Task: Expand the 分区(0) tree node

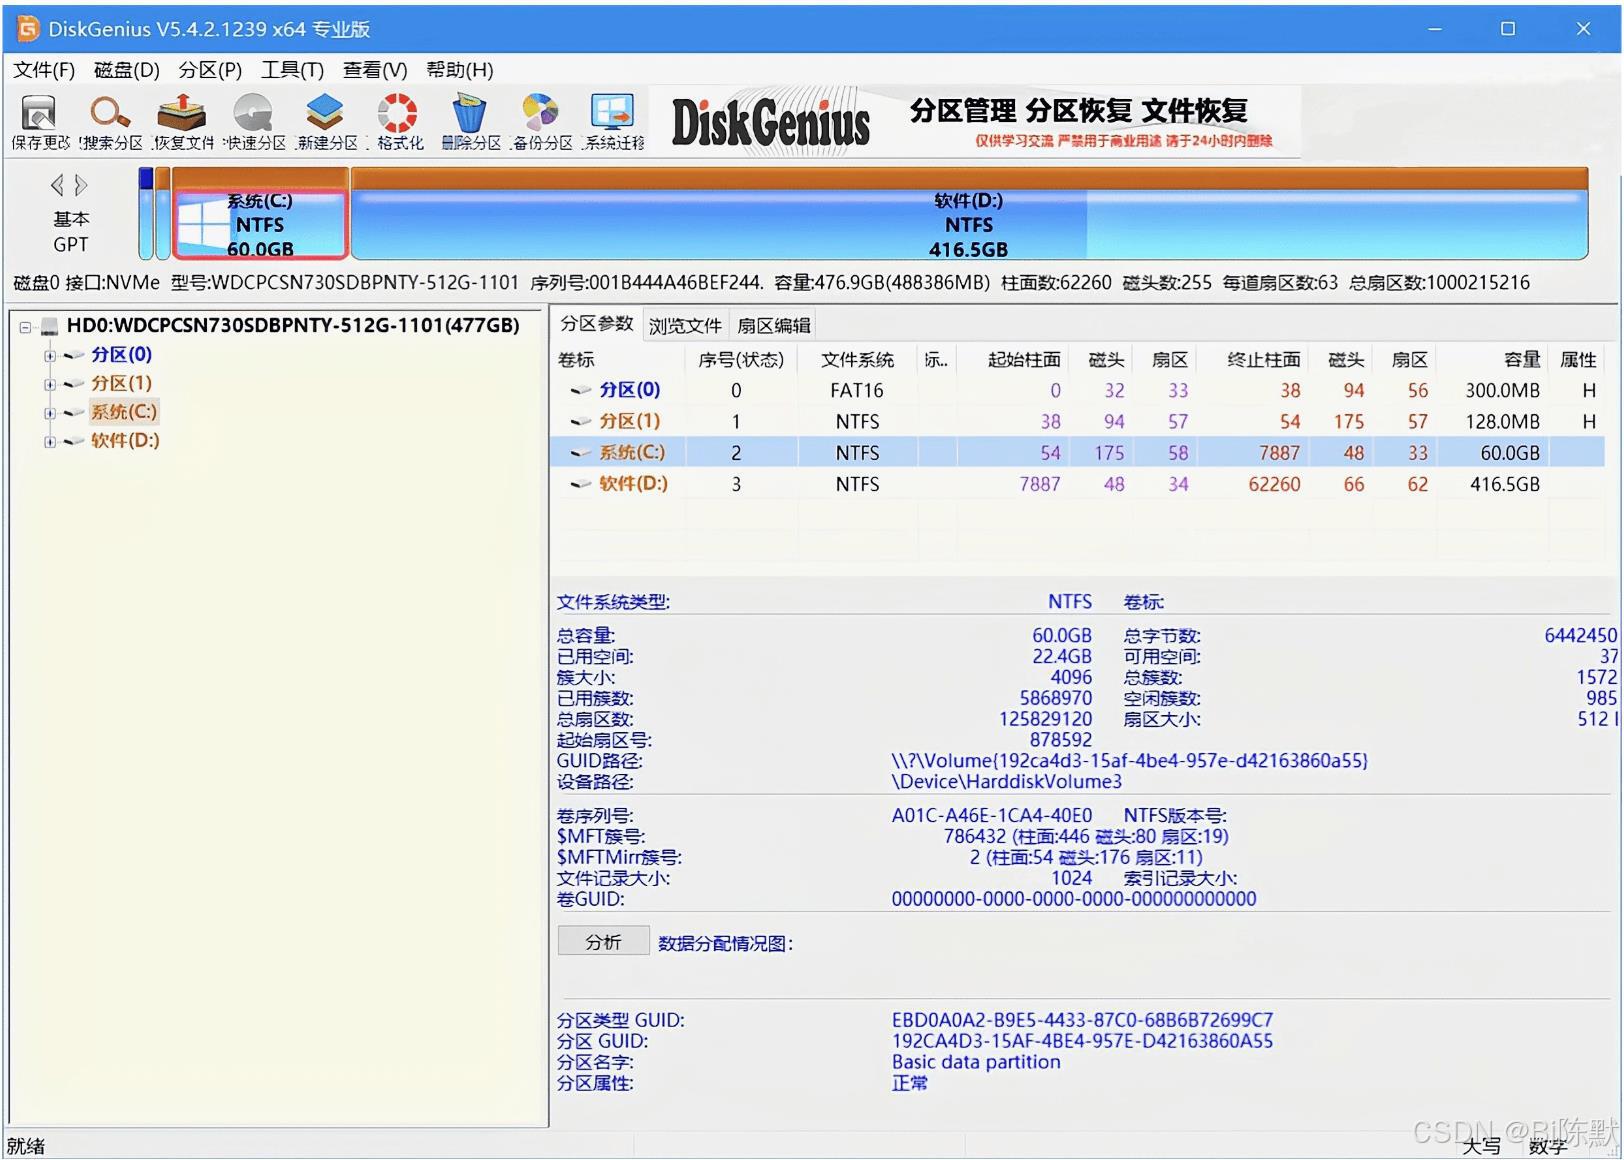Action: tap(49, 355)
